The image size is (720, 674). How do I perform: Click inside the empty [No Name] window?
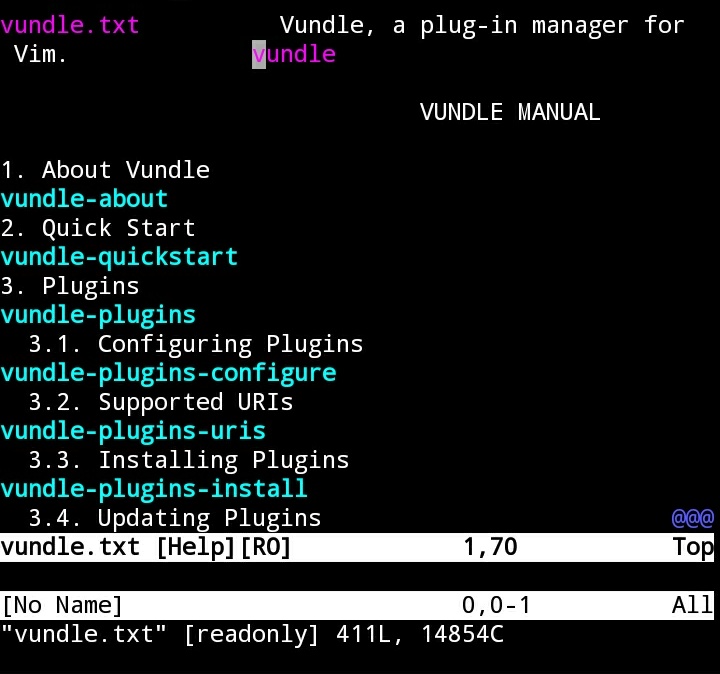coord(357,576)
